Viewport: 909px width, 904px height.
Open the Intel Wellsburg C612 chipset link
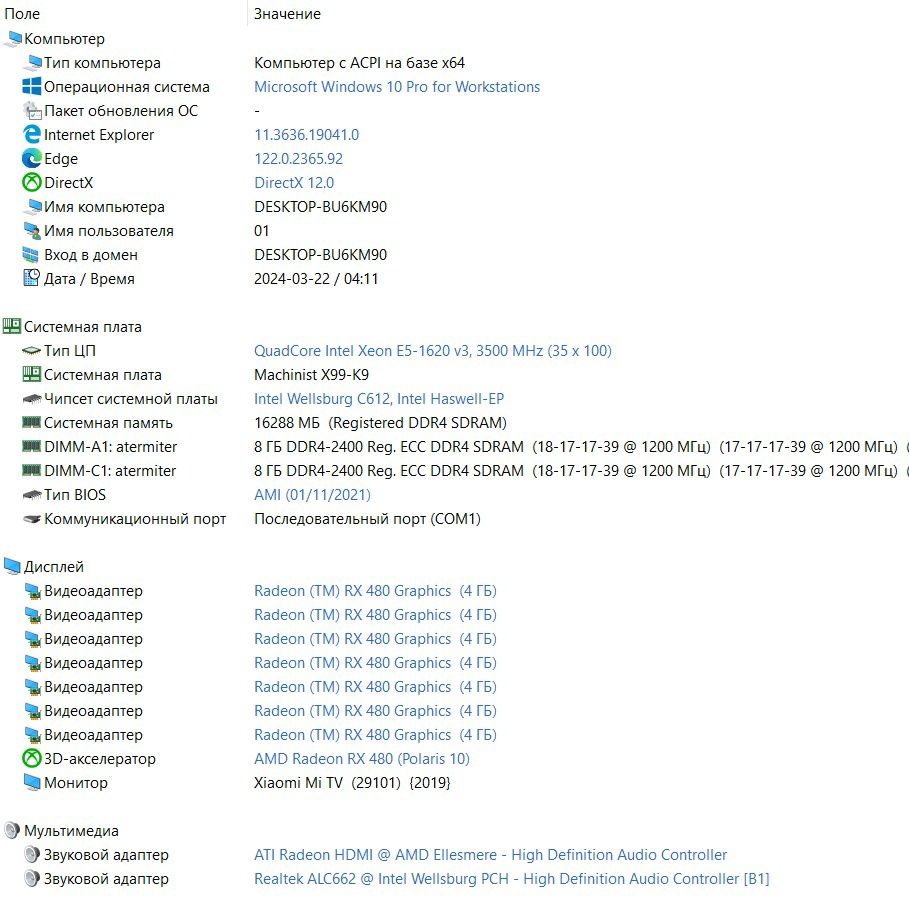pyautogui.click(x=379, y=399)
